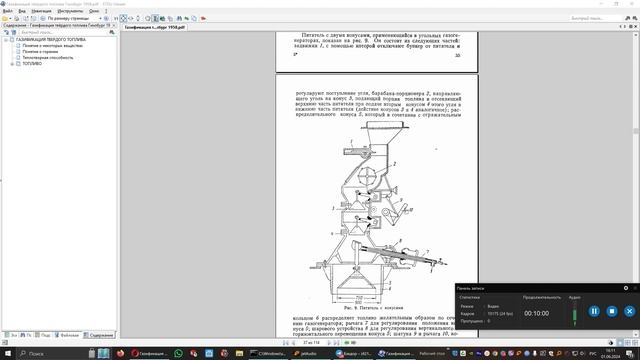The image size is (640, 360).
Task: Expand the ТОПЛИВО tree node
Action: [12, 64]
